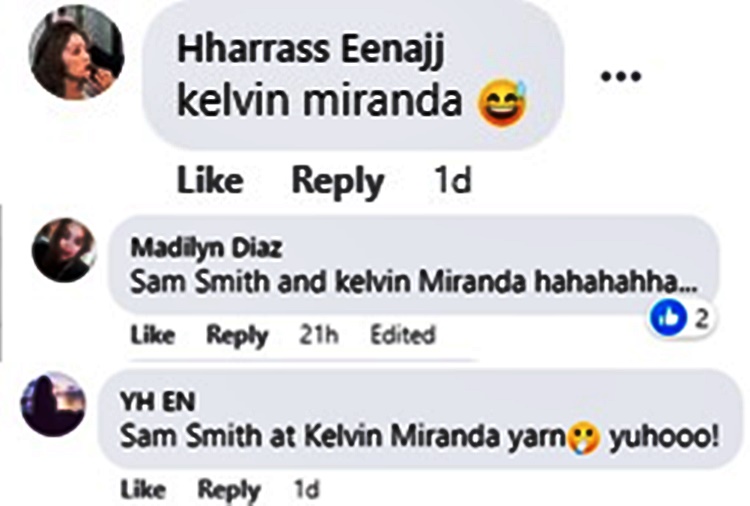Click the emoji in YH EN's comment
750x506 pixels.
coord(583,438)
